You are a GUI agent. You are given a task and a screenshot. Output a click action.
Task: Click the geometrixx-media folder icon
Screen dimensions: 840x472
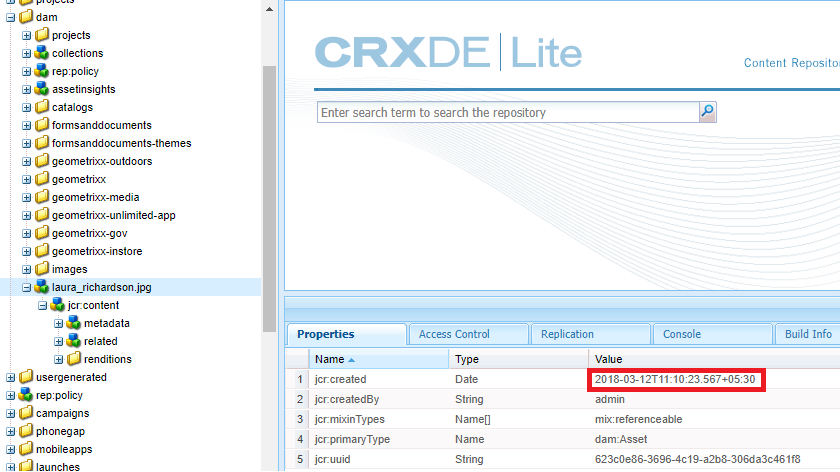[42, 197]
